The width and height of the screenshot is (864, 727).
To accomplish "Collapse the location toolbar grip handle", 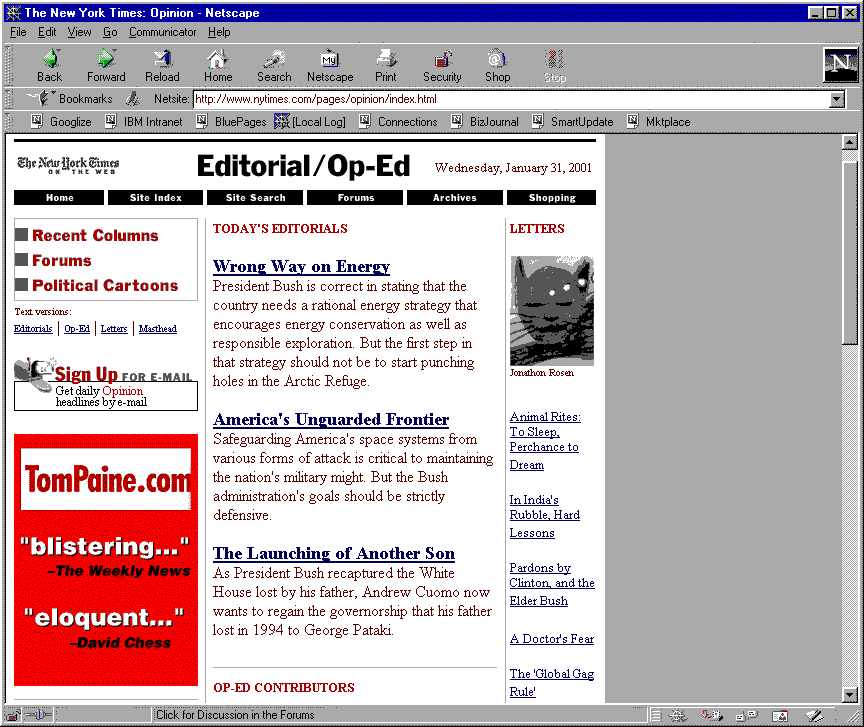I will point(8,99).
